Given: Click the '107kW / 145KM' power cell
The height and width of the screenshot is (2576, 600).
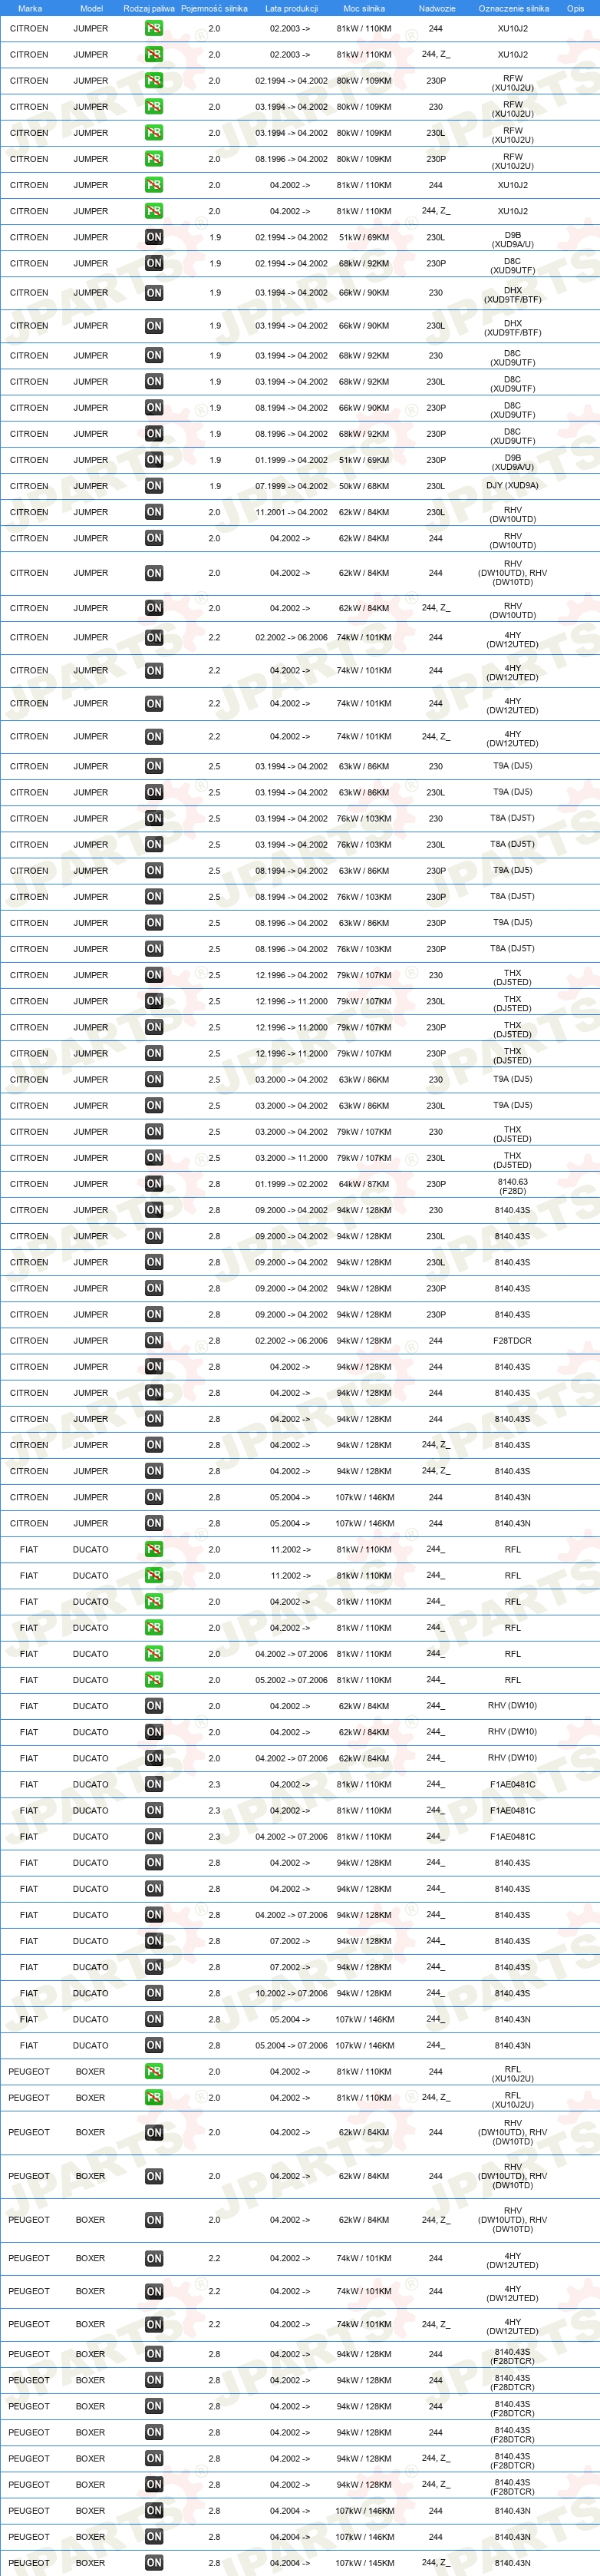Looking at the screenshot, I should [x=364, y=2563].
